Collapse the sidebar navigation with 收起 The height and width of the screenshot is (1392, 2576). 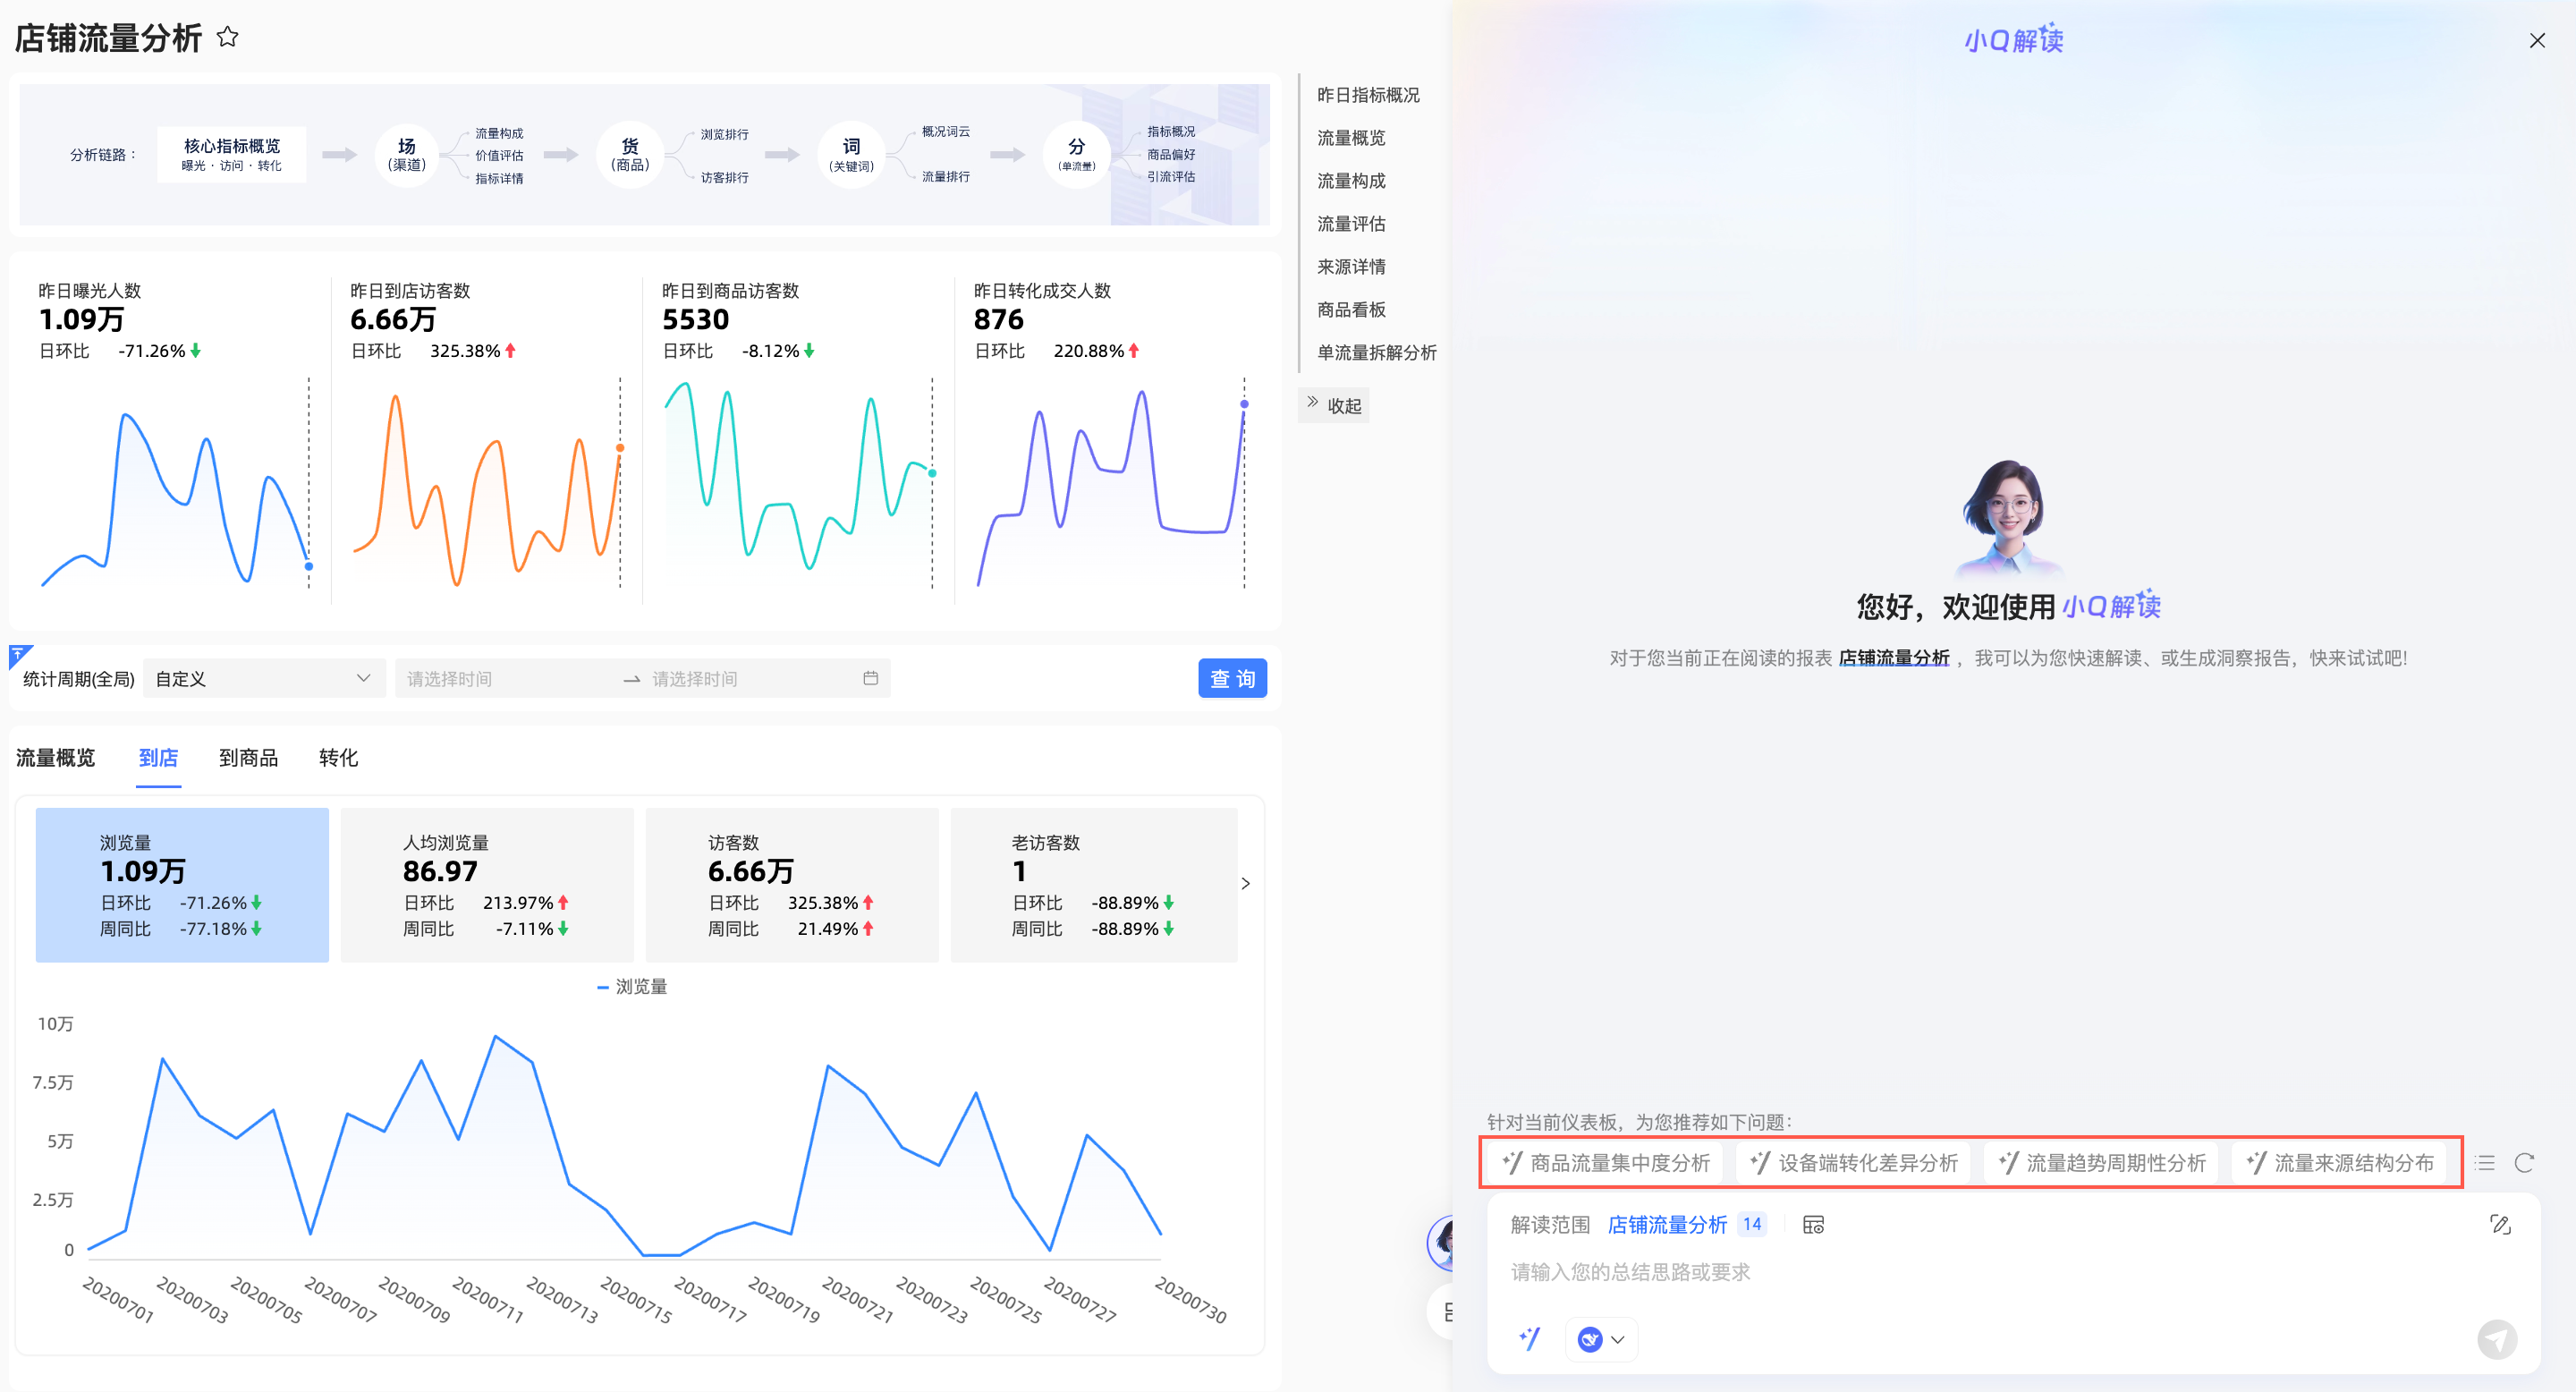[1334, 405]
